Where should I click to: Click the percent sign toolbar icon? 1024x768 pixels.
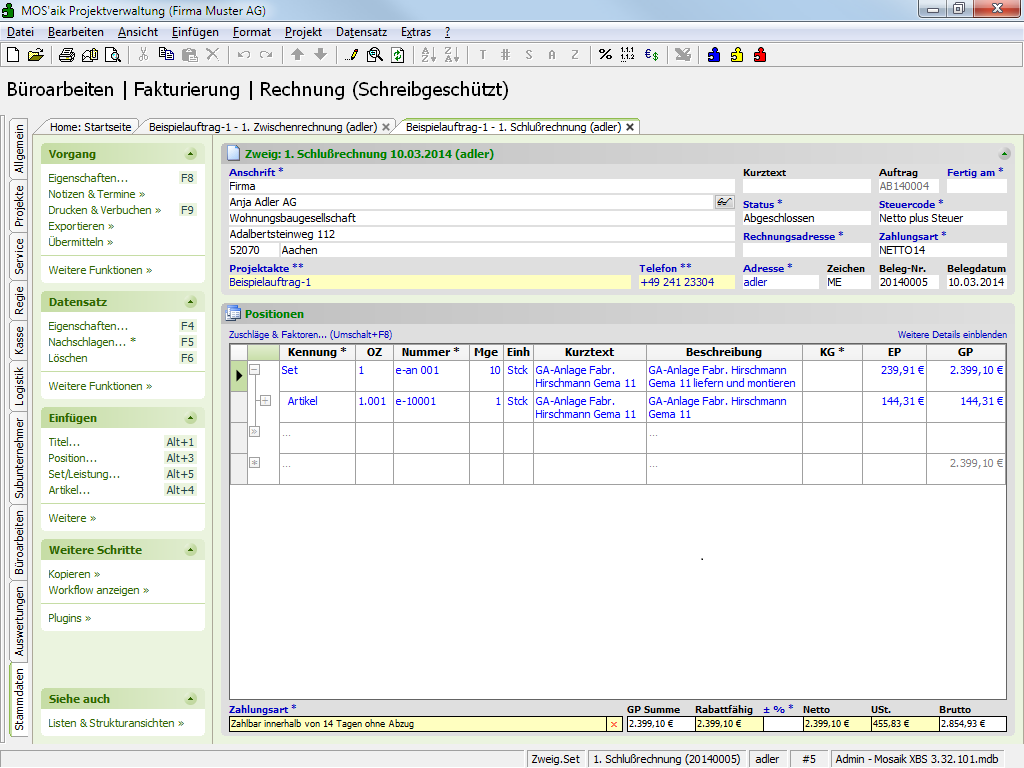tap(605, 55)
